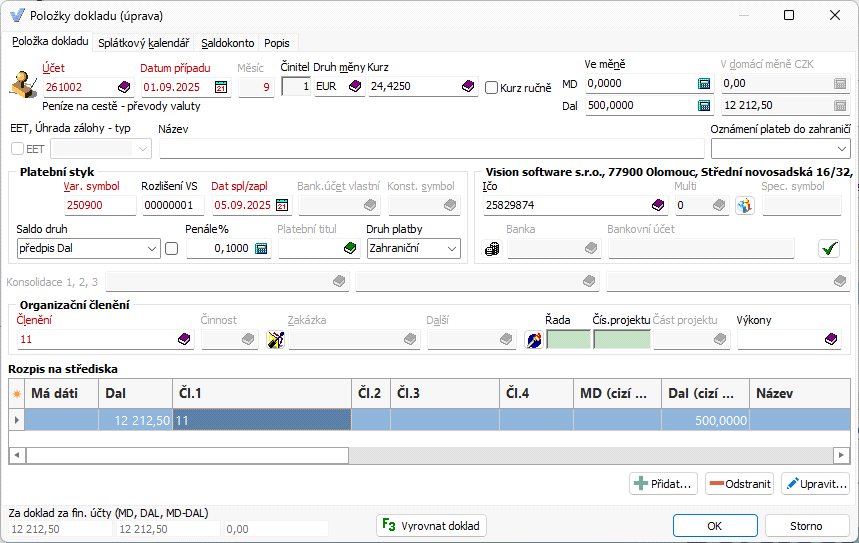Open the Druh platby dropdown
The image size is (859, 543).
coord(452,248)
